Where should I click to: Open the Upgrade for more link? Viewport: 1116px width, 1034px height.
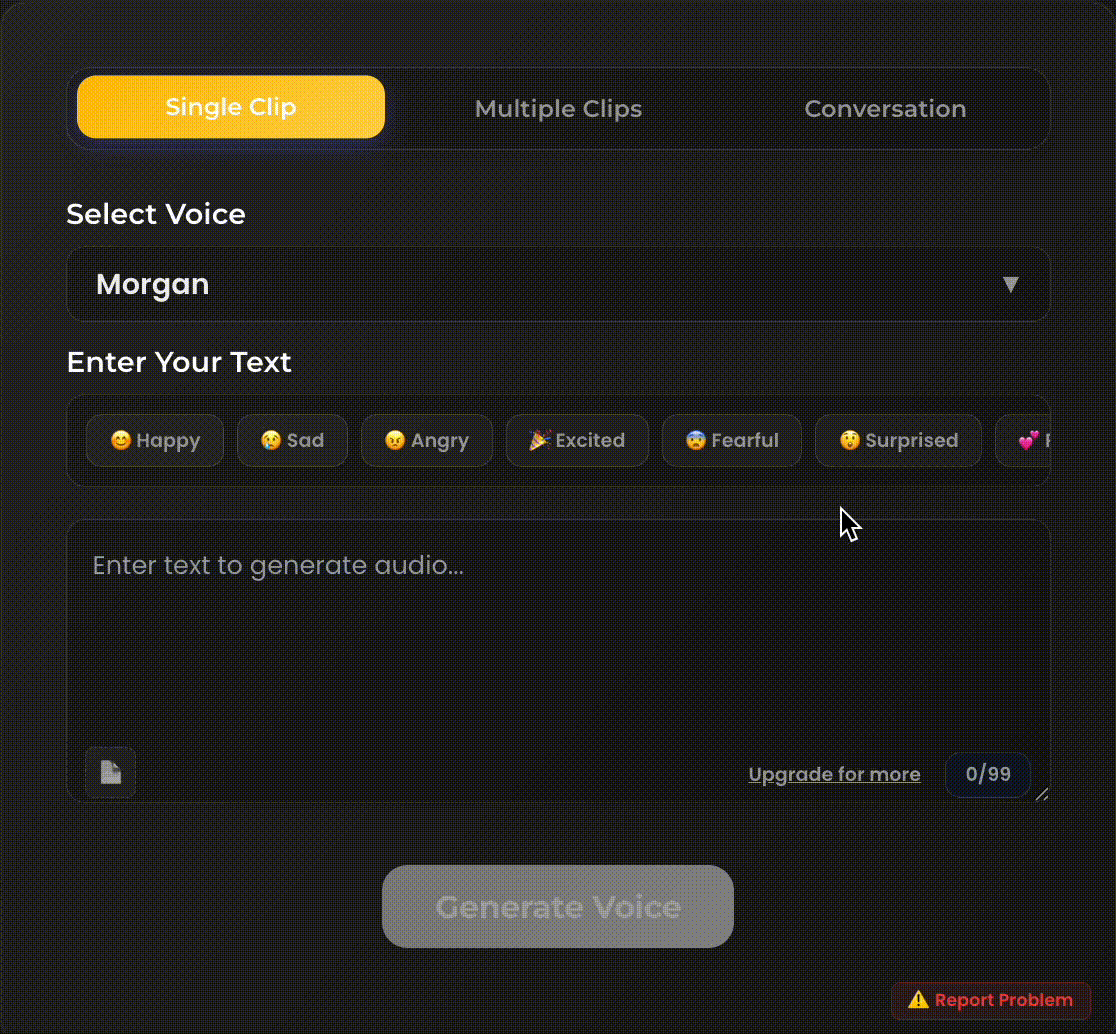[834, 774]
